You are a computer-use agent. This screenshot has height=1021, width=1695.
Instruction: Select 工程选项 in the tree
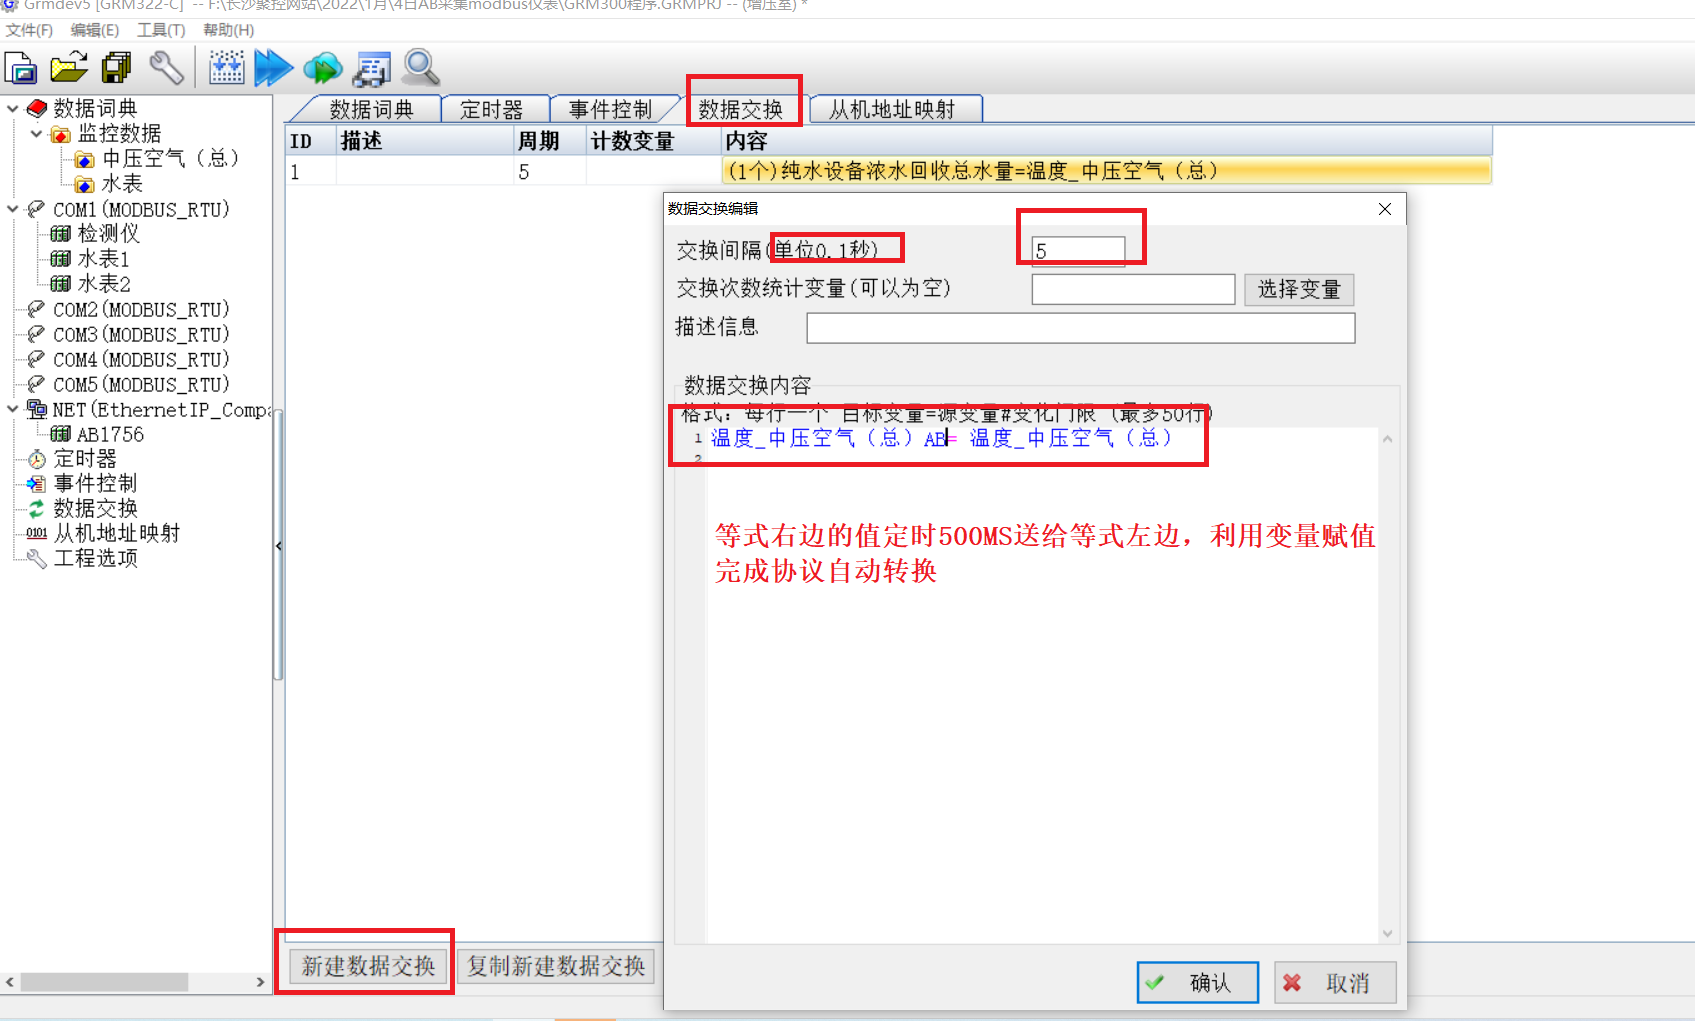click(x=95, y=558)
